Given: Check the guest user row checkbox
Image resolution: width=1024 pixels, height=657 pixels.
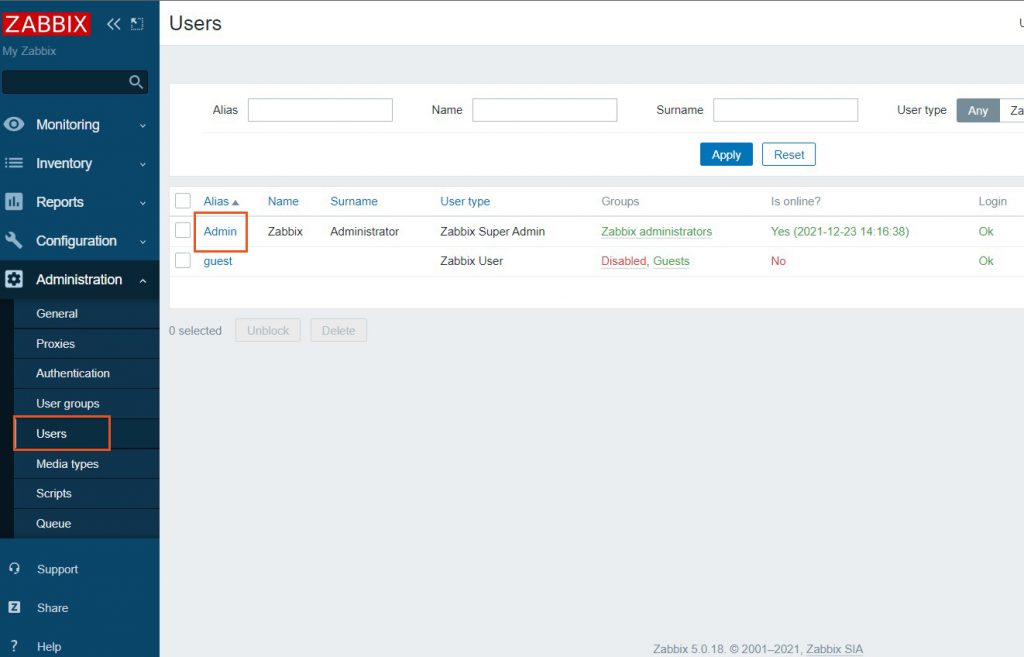Looking at the screenshot, I should point(183,260).
